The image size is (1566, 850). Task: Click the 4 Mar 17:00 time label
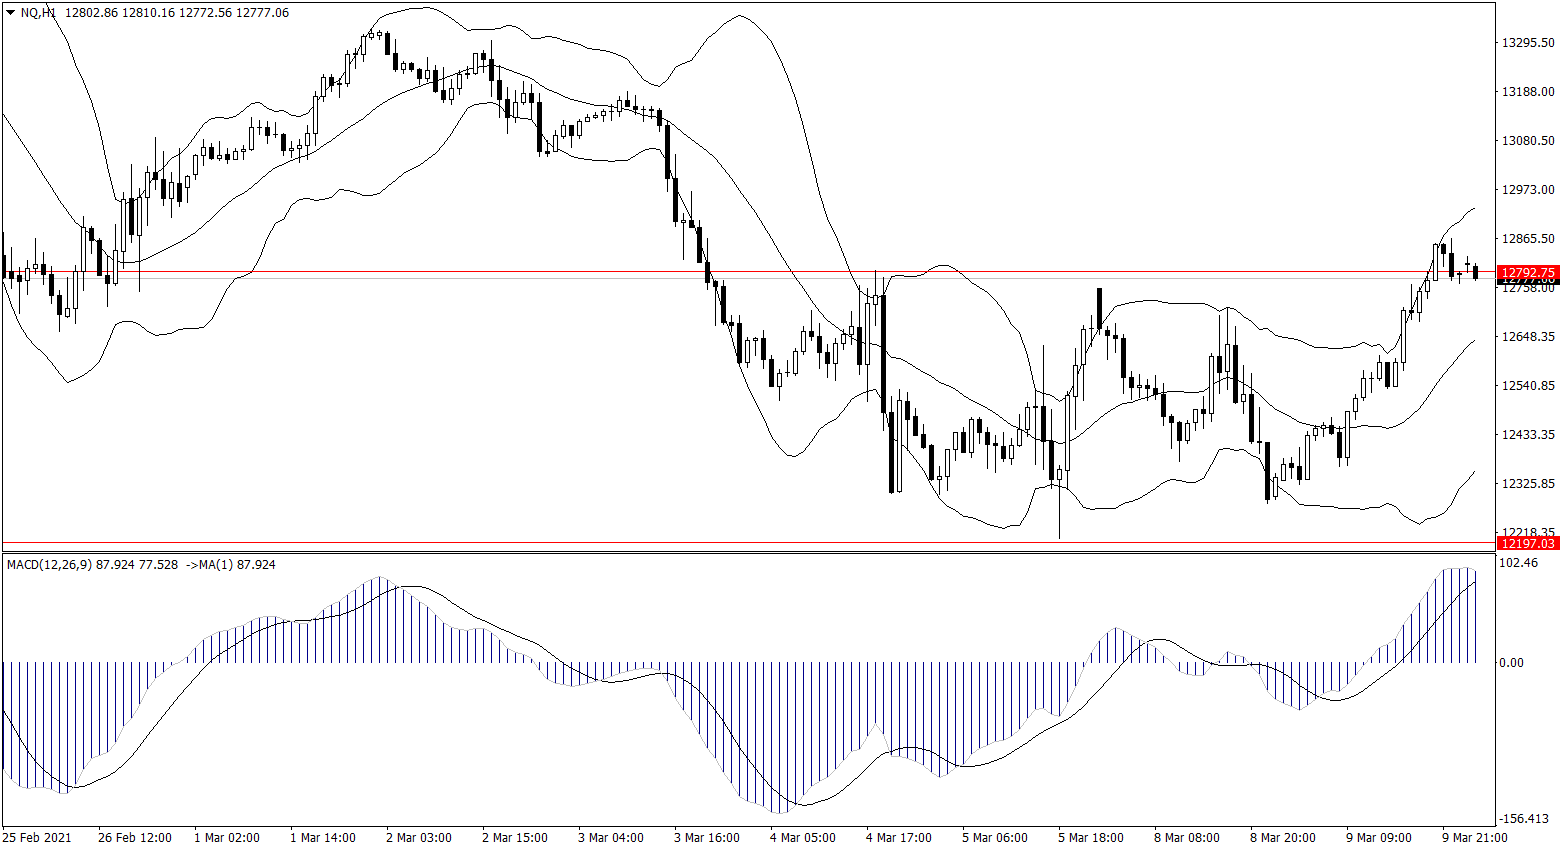(x=899, y=838)
